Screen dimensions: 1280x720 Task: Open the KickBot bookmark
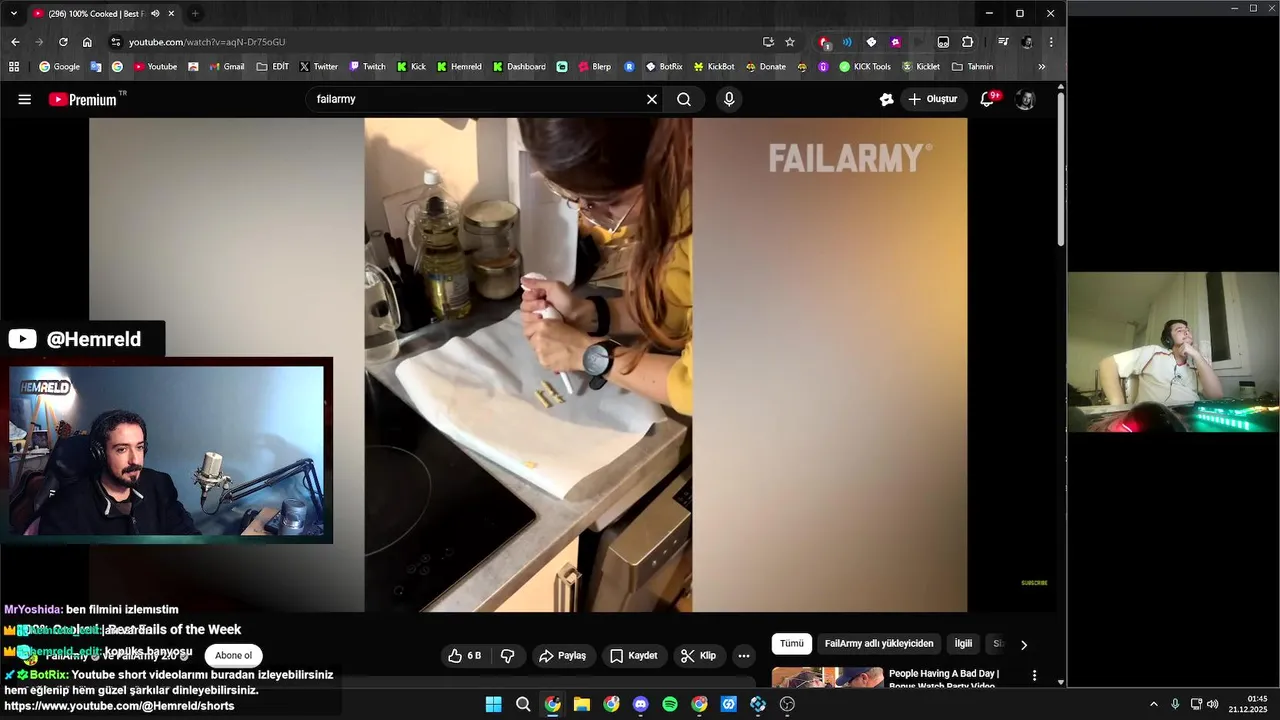[x=714, y=67]
